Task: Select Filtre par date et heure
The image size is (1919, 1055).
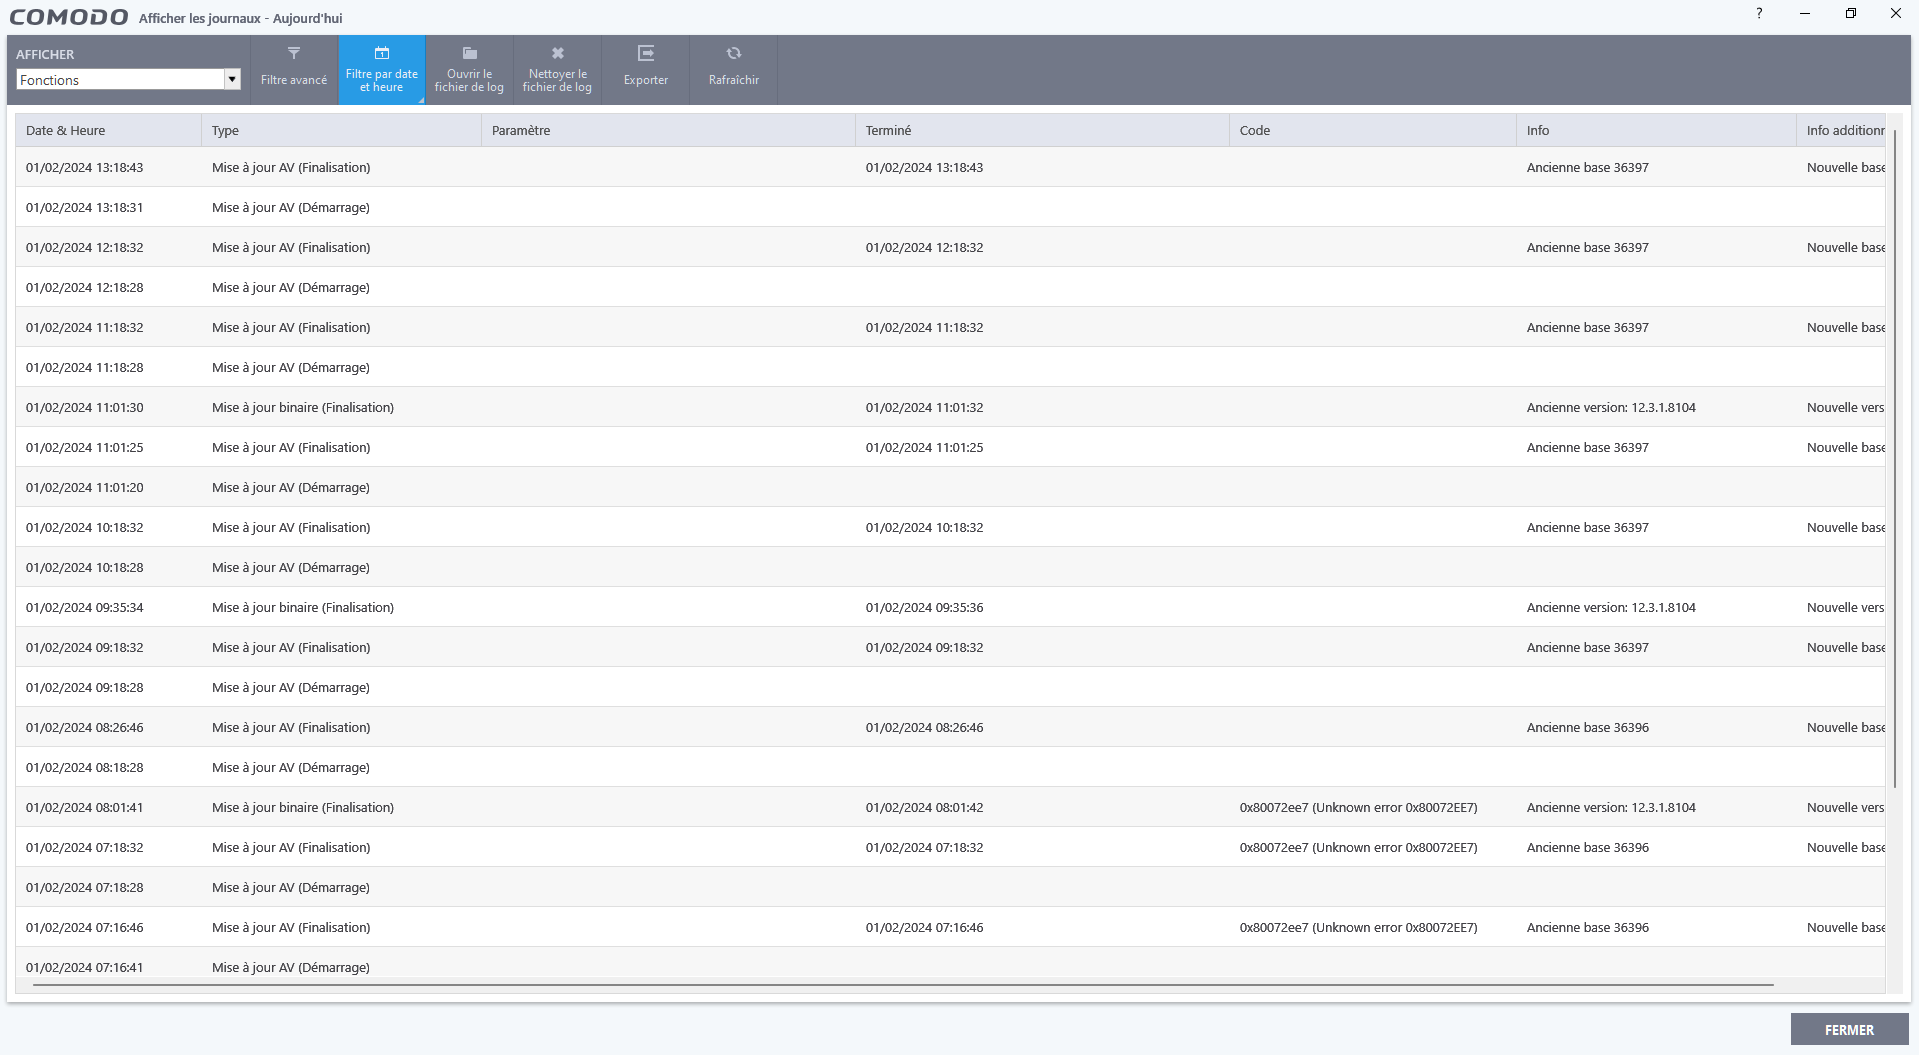Action: [x=381, y=69]
